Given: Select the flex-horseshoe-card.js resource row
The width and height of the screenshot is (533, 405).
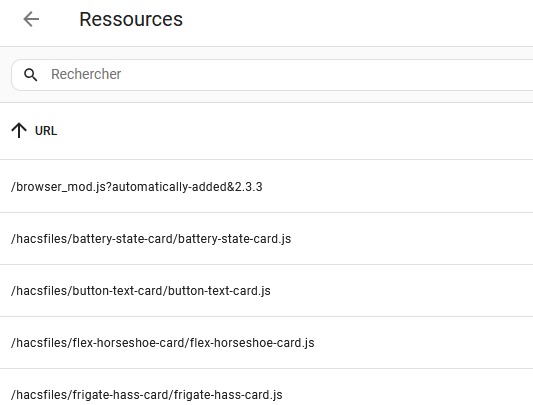Looking at the screenshot, I should [x=266, y=342].
